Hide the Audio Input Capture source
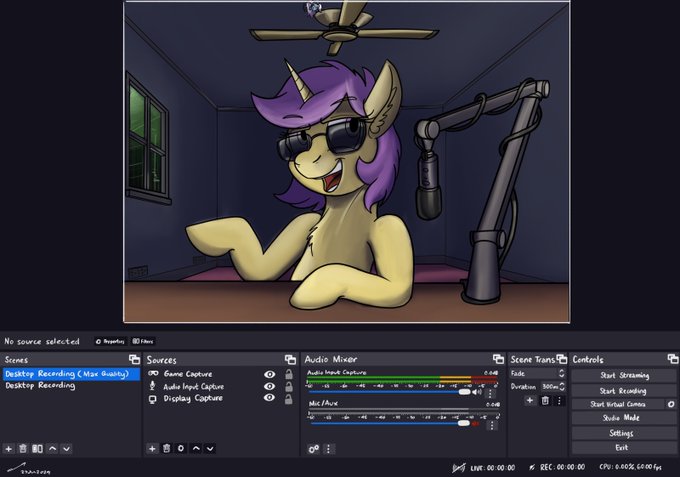Viewport: 680px width, 477px height. point(269,386)
